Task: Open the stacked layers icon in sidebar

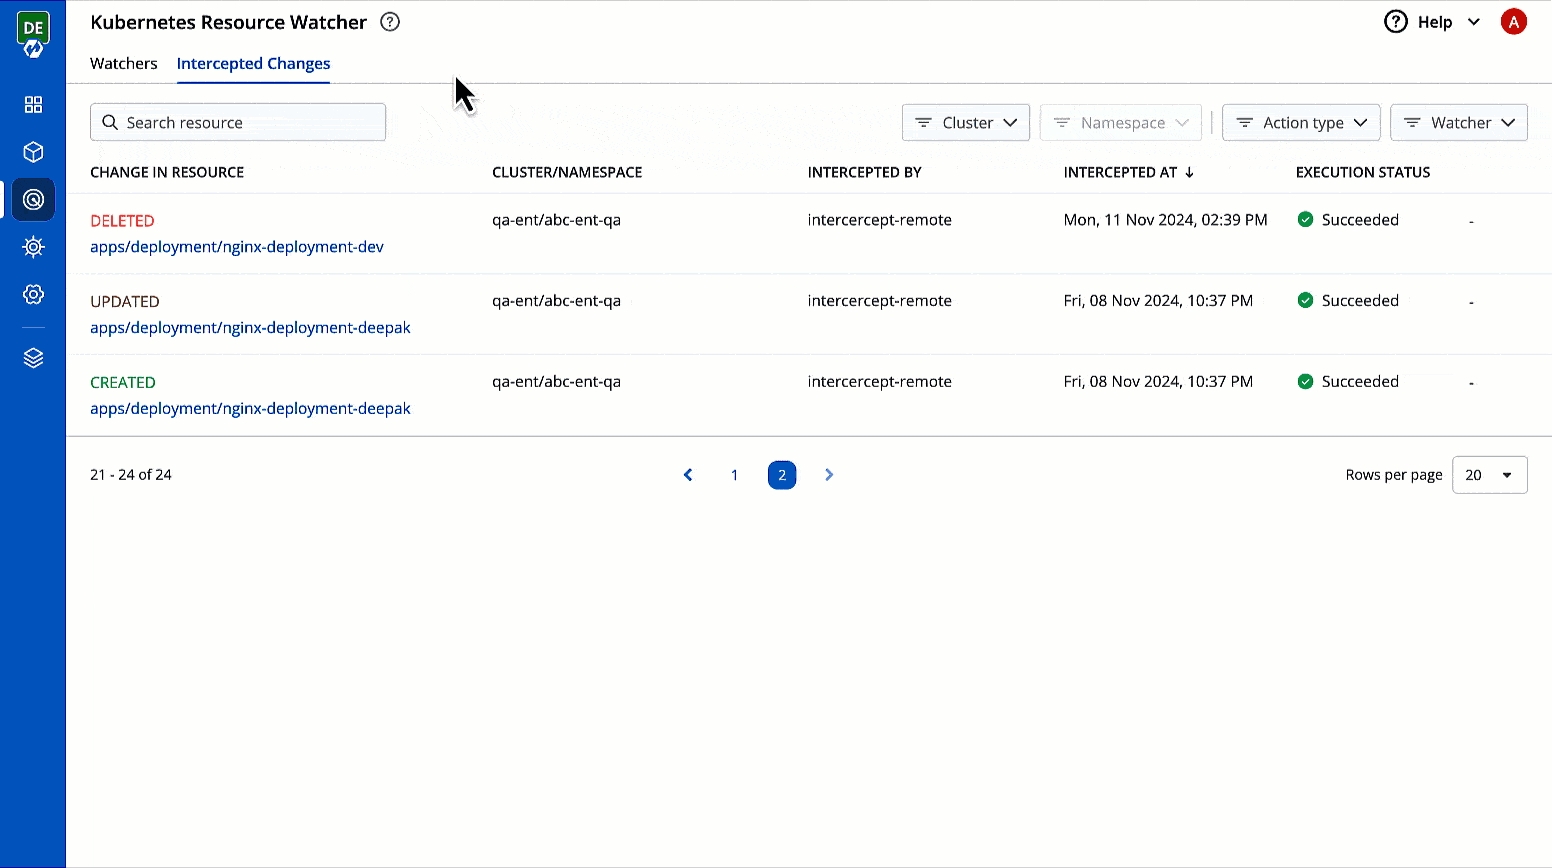Action: [33, 358]
